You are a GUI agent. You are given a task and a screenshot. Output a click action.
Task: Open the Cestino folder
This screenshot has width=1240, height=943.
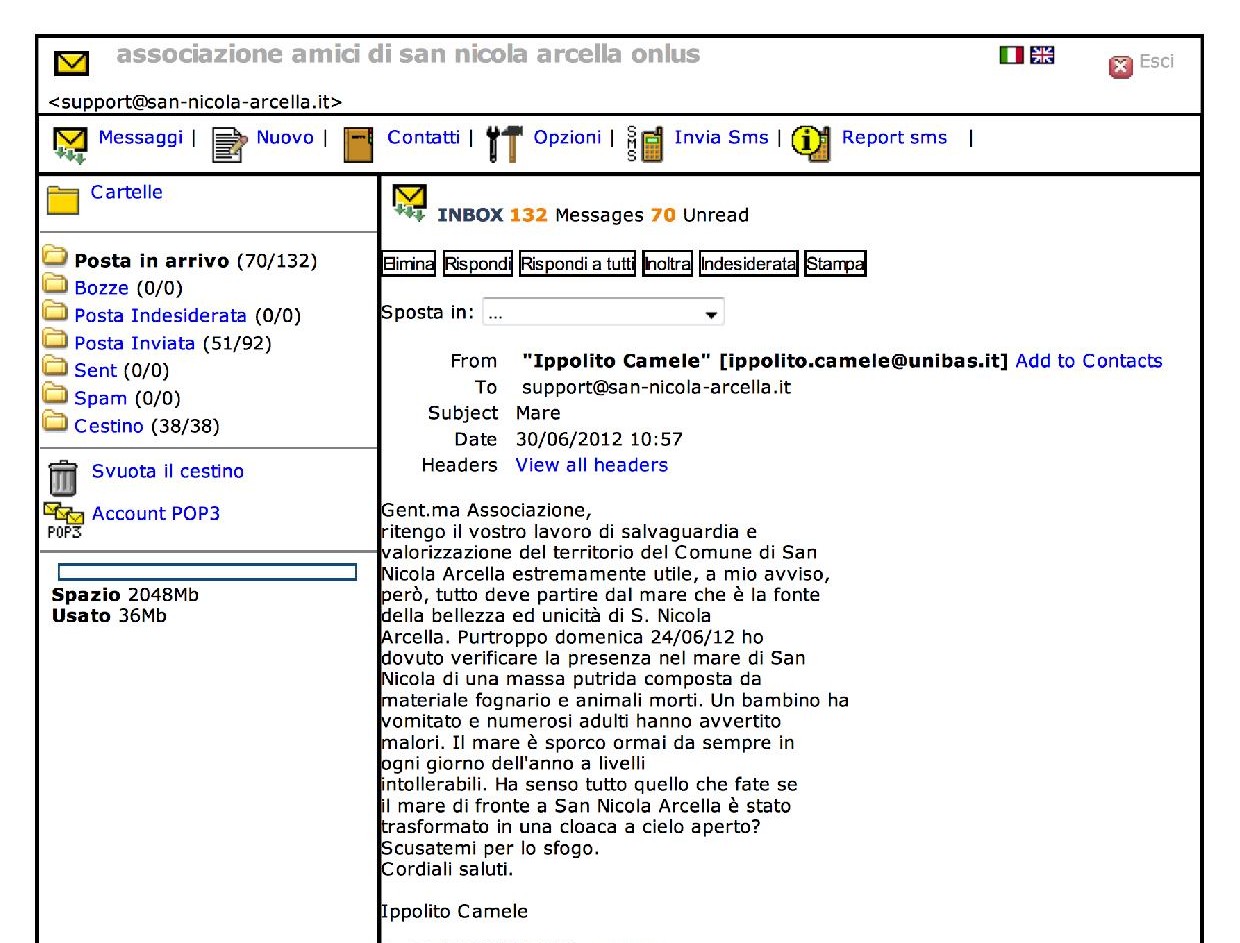coord(109,426)
